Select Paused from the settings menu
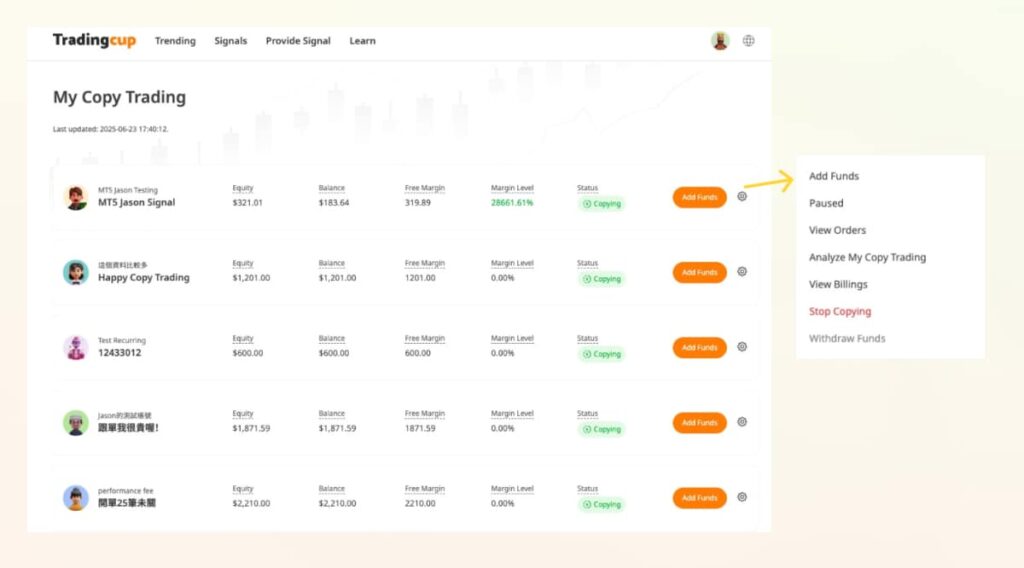This screenshot has width=1024, height=568. [826, 203]
